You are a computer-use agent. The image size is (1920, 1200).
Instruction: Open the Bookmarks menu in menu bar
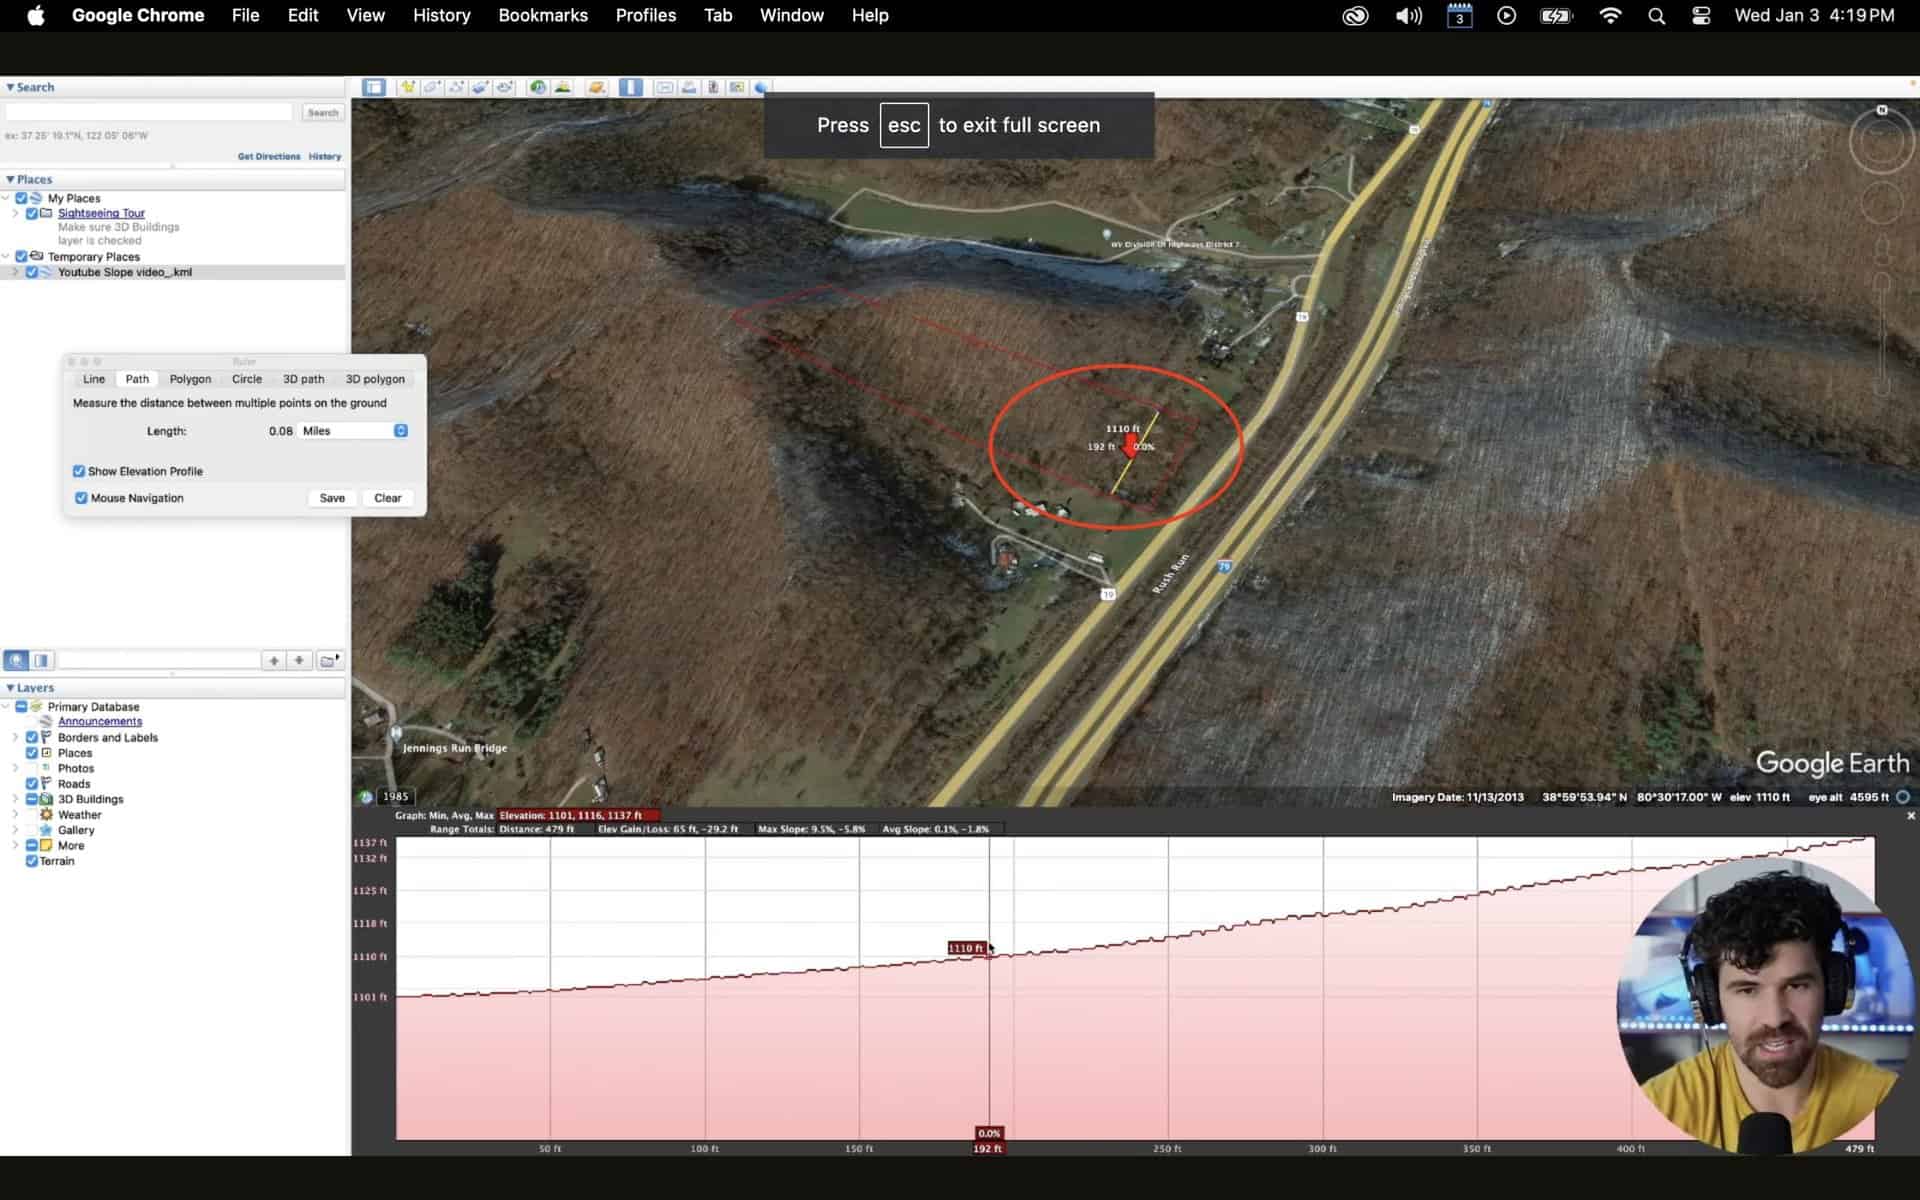pyautogui.click(x=543, y=16)
